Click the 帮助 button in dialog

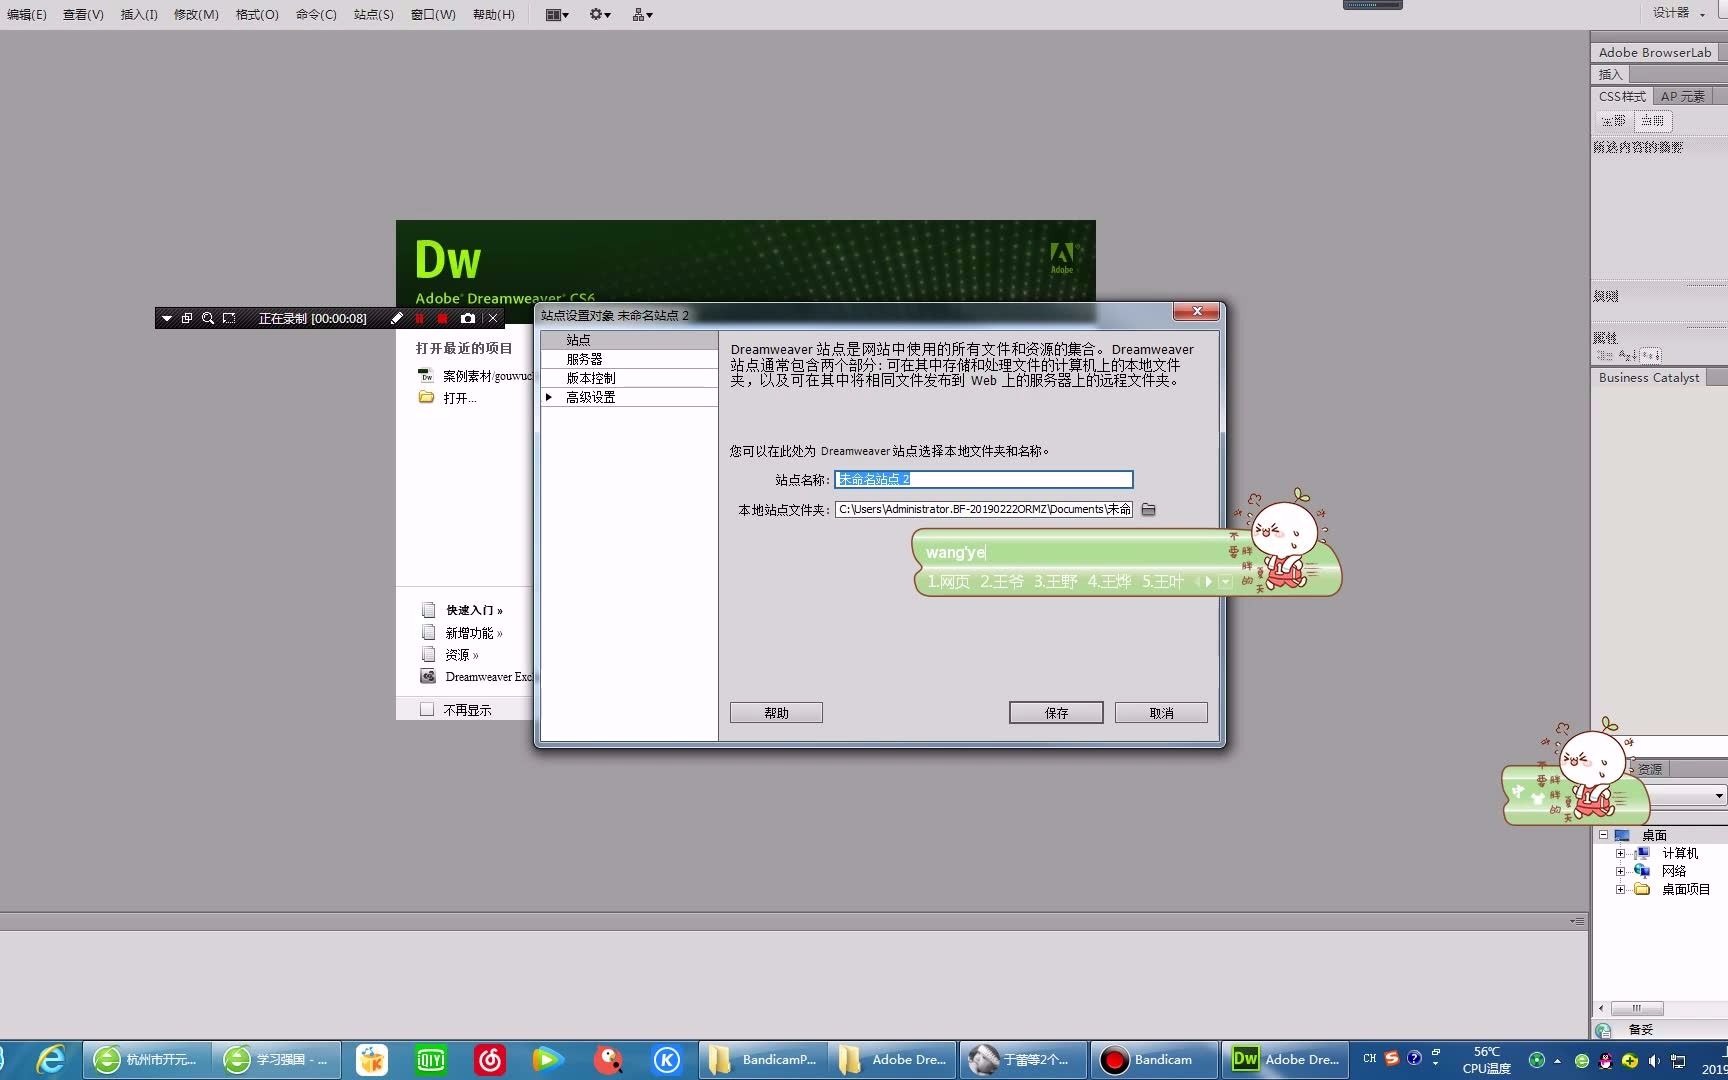(776, 713)
